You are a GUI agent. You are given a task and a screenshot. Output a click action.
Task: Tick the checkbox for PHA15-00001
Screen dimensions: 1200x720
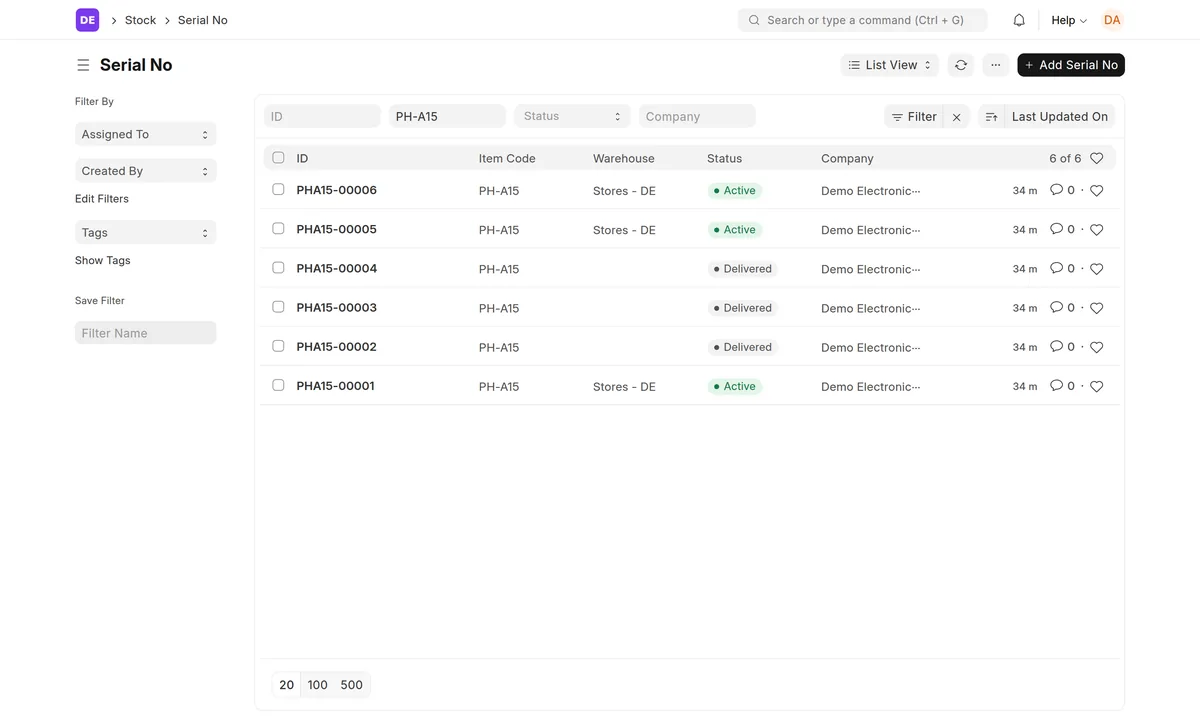[278, 385]
